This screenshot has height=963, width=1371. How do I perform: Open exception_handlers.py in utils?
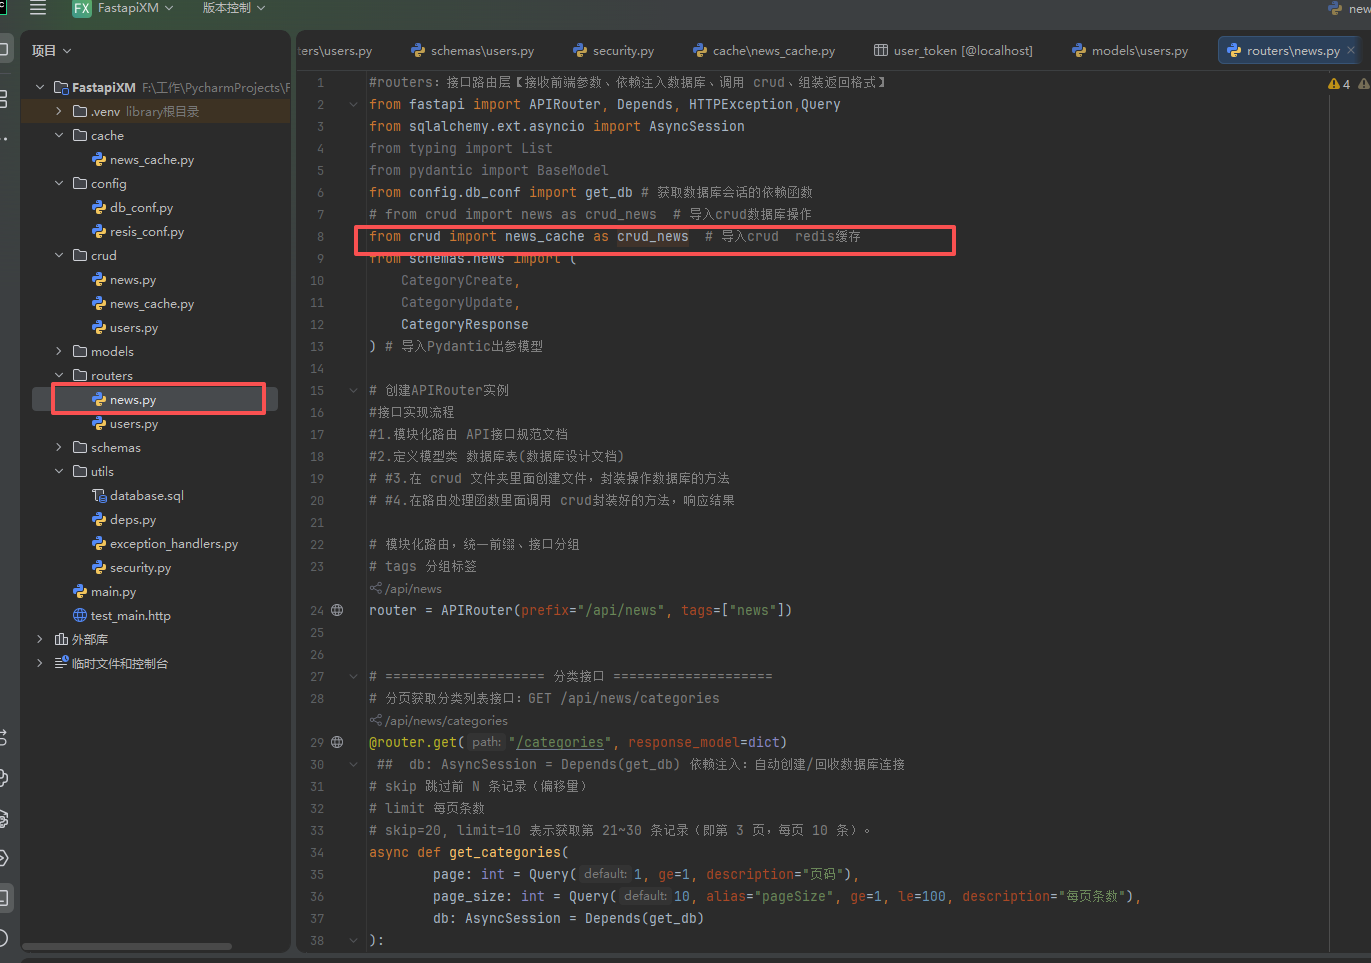(174, 544)
